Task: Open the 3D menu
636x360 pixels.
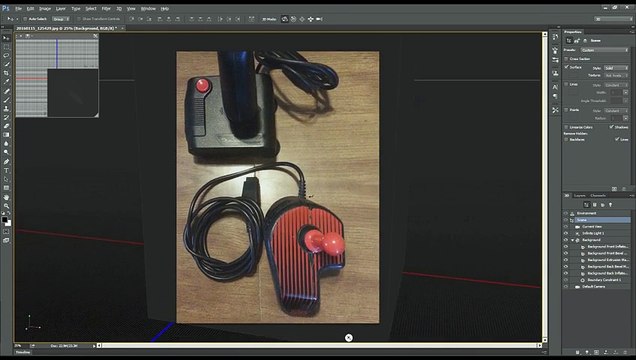Action: coord(119,9)
